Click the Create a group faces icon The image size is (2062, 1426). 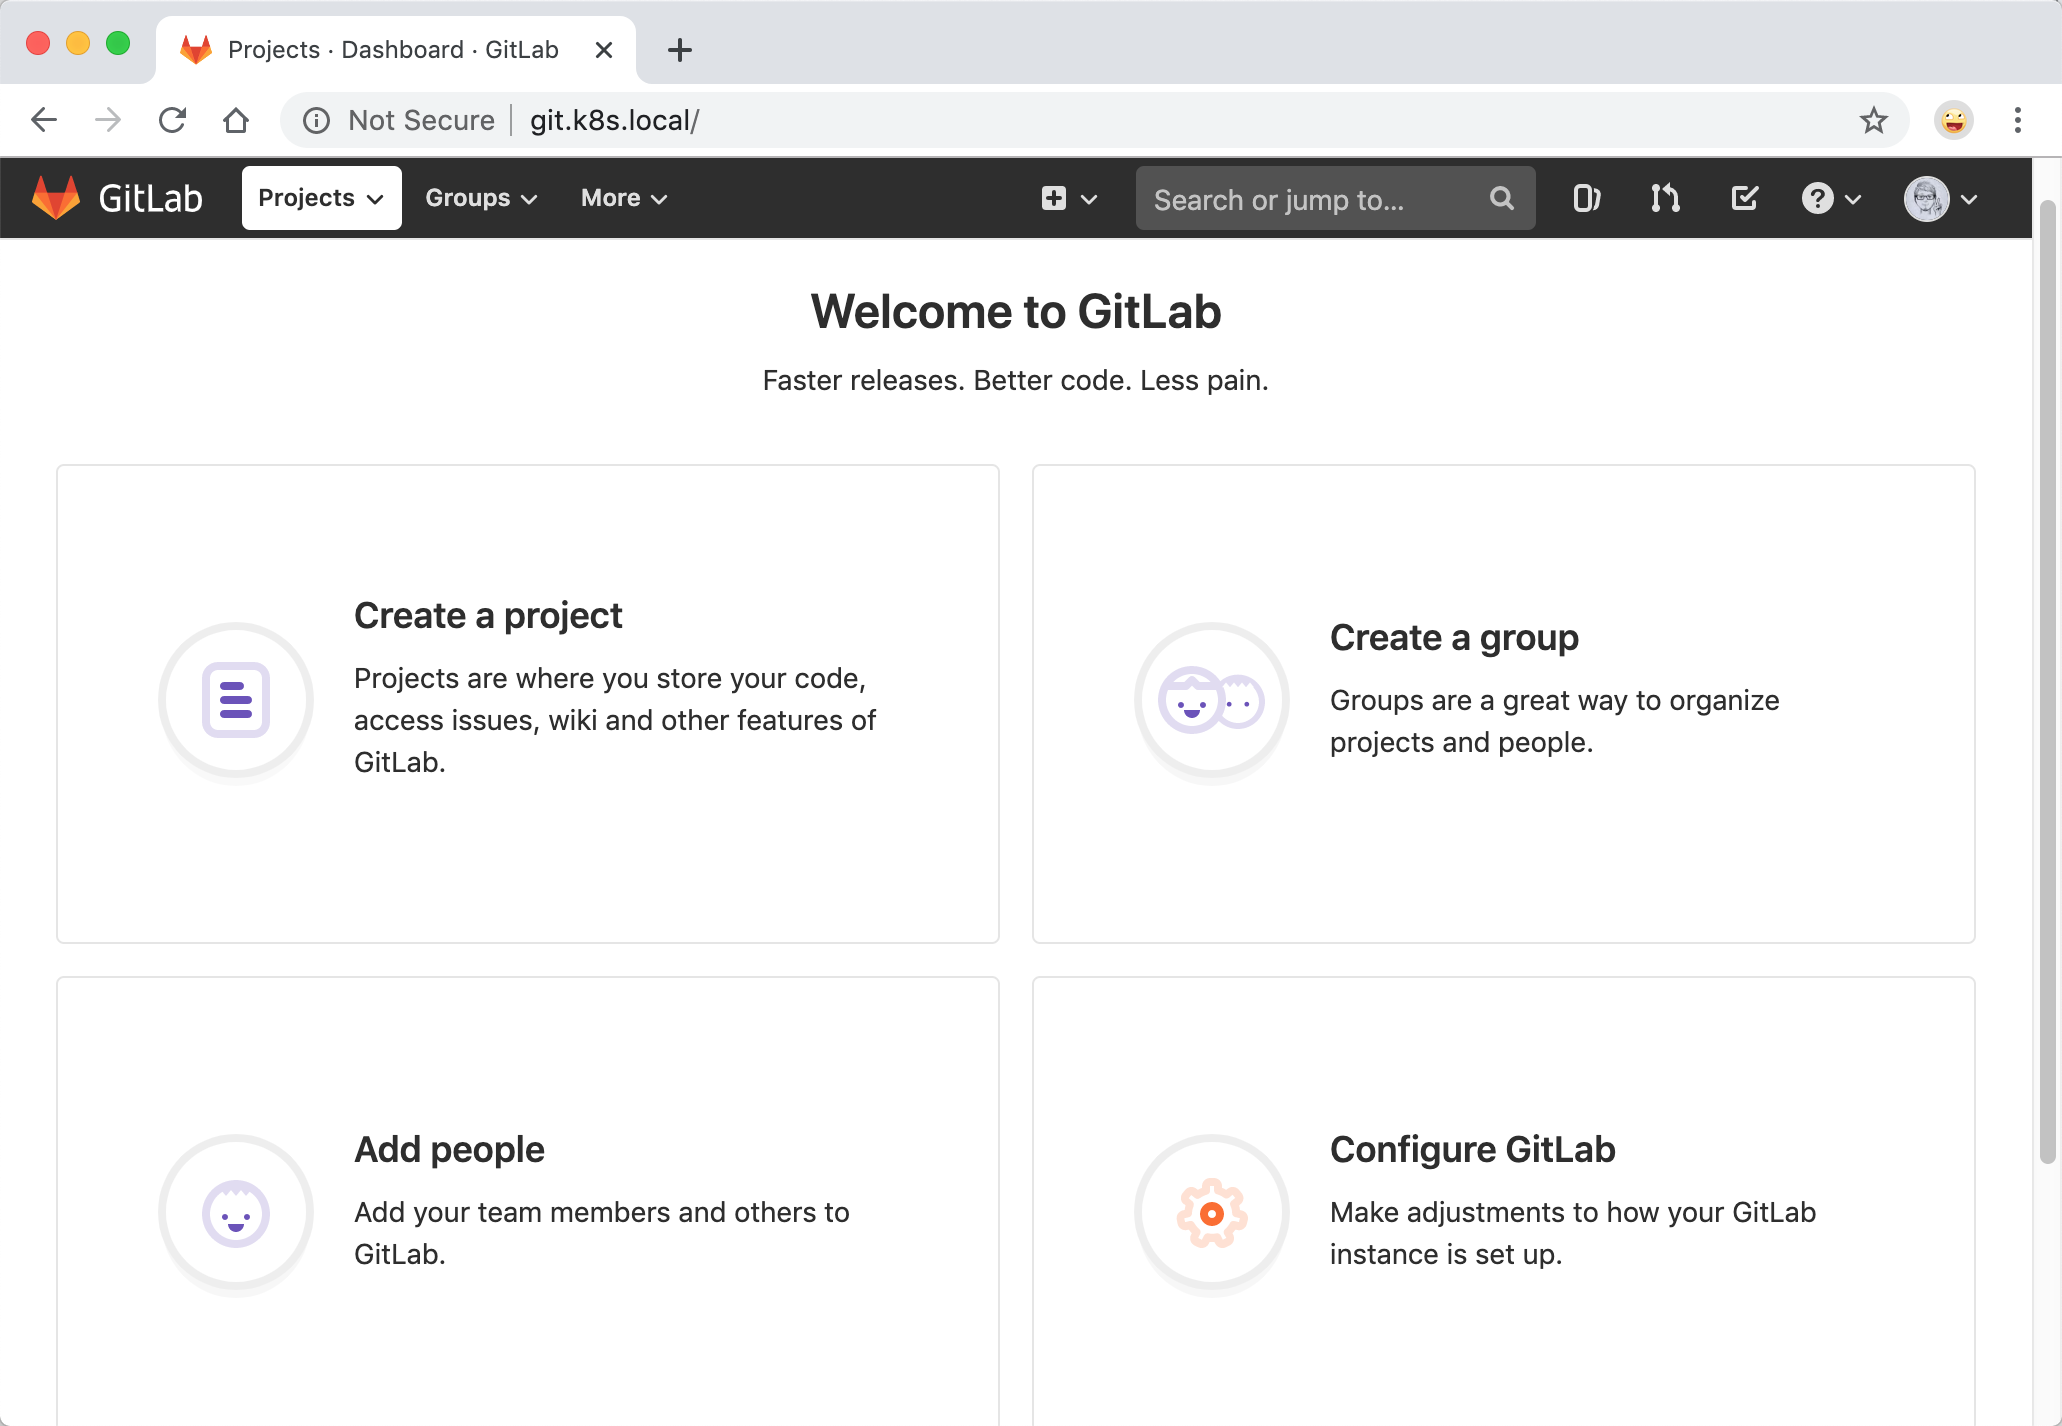1212,700
